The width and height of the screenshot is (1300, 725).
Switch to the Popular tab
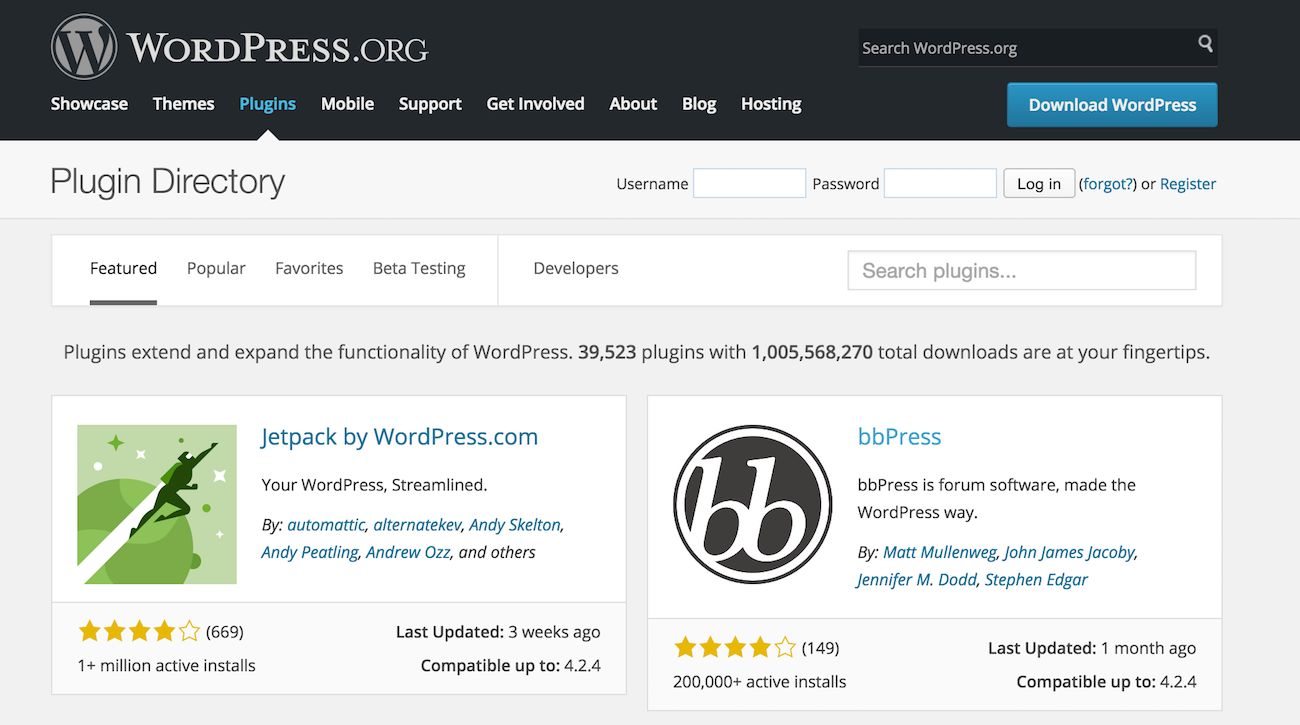pyautogui.click(x=216, y=268)
